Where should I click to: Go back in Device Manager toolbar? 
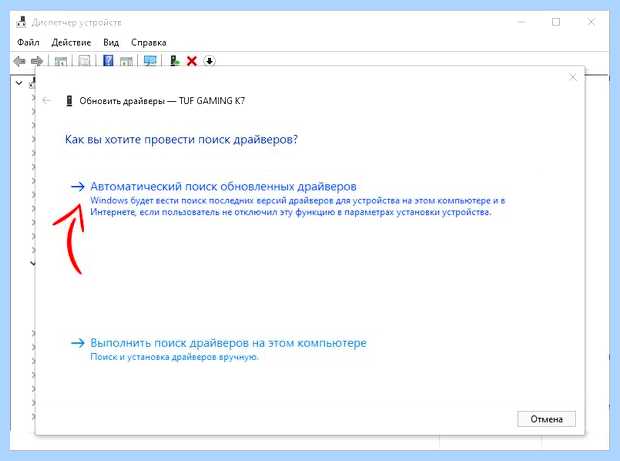(x=19, y=61)
